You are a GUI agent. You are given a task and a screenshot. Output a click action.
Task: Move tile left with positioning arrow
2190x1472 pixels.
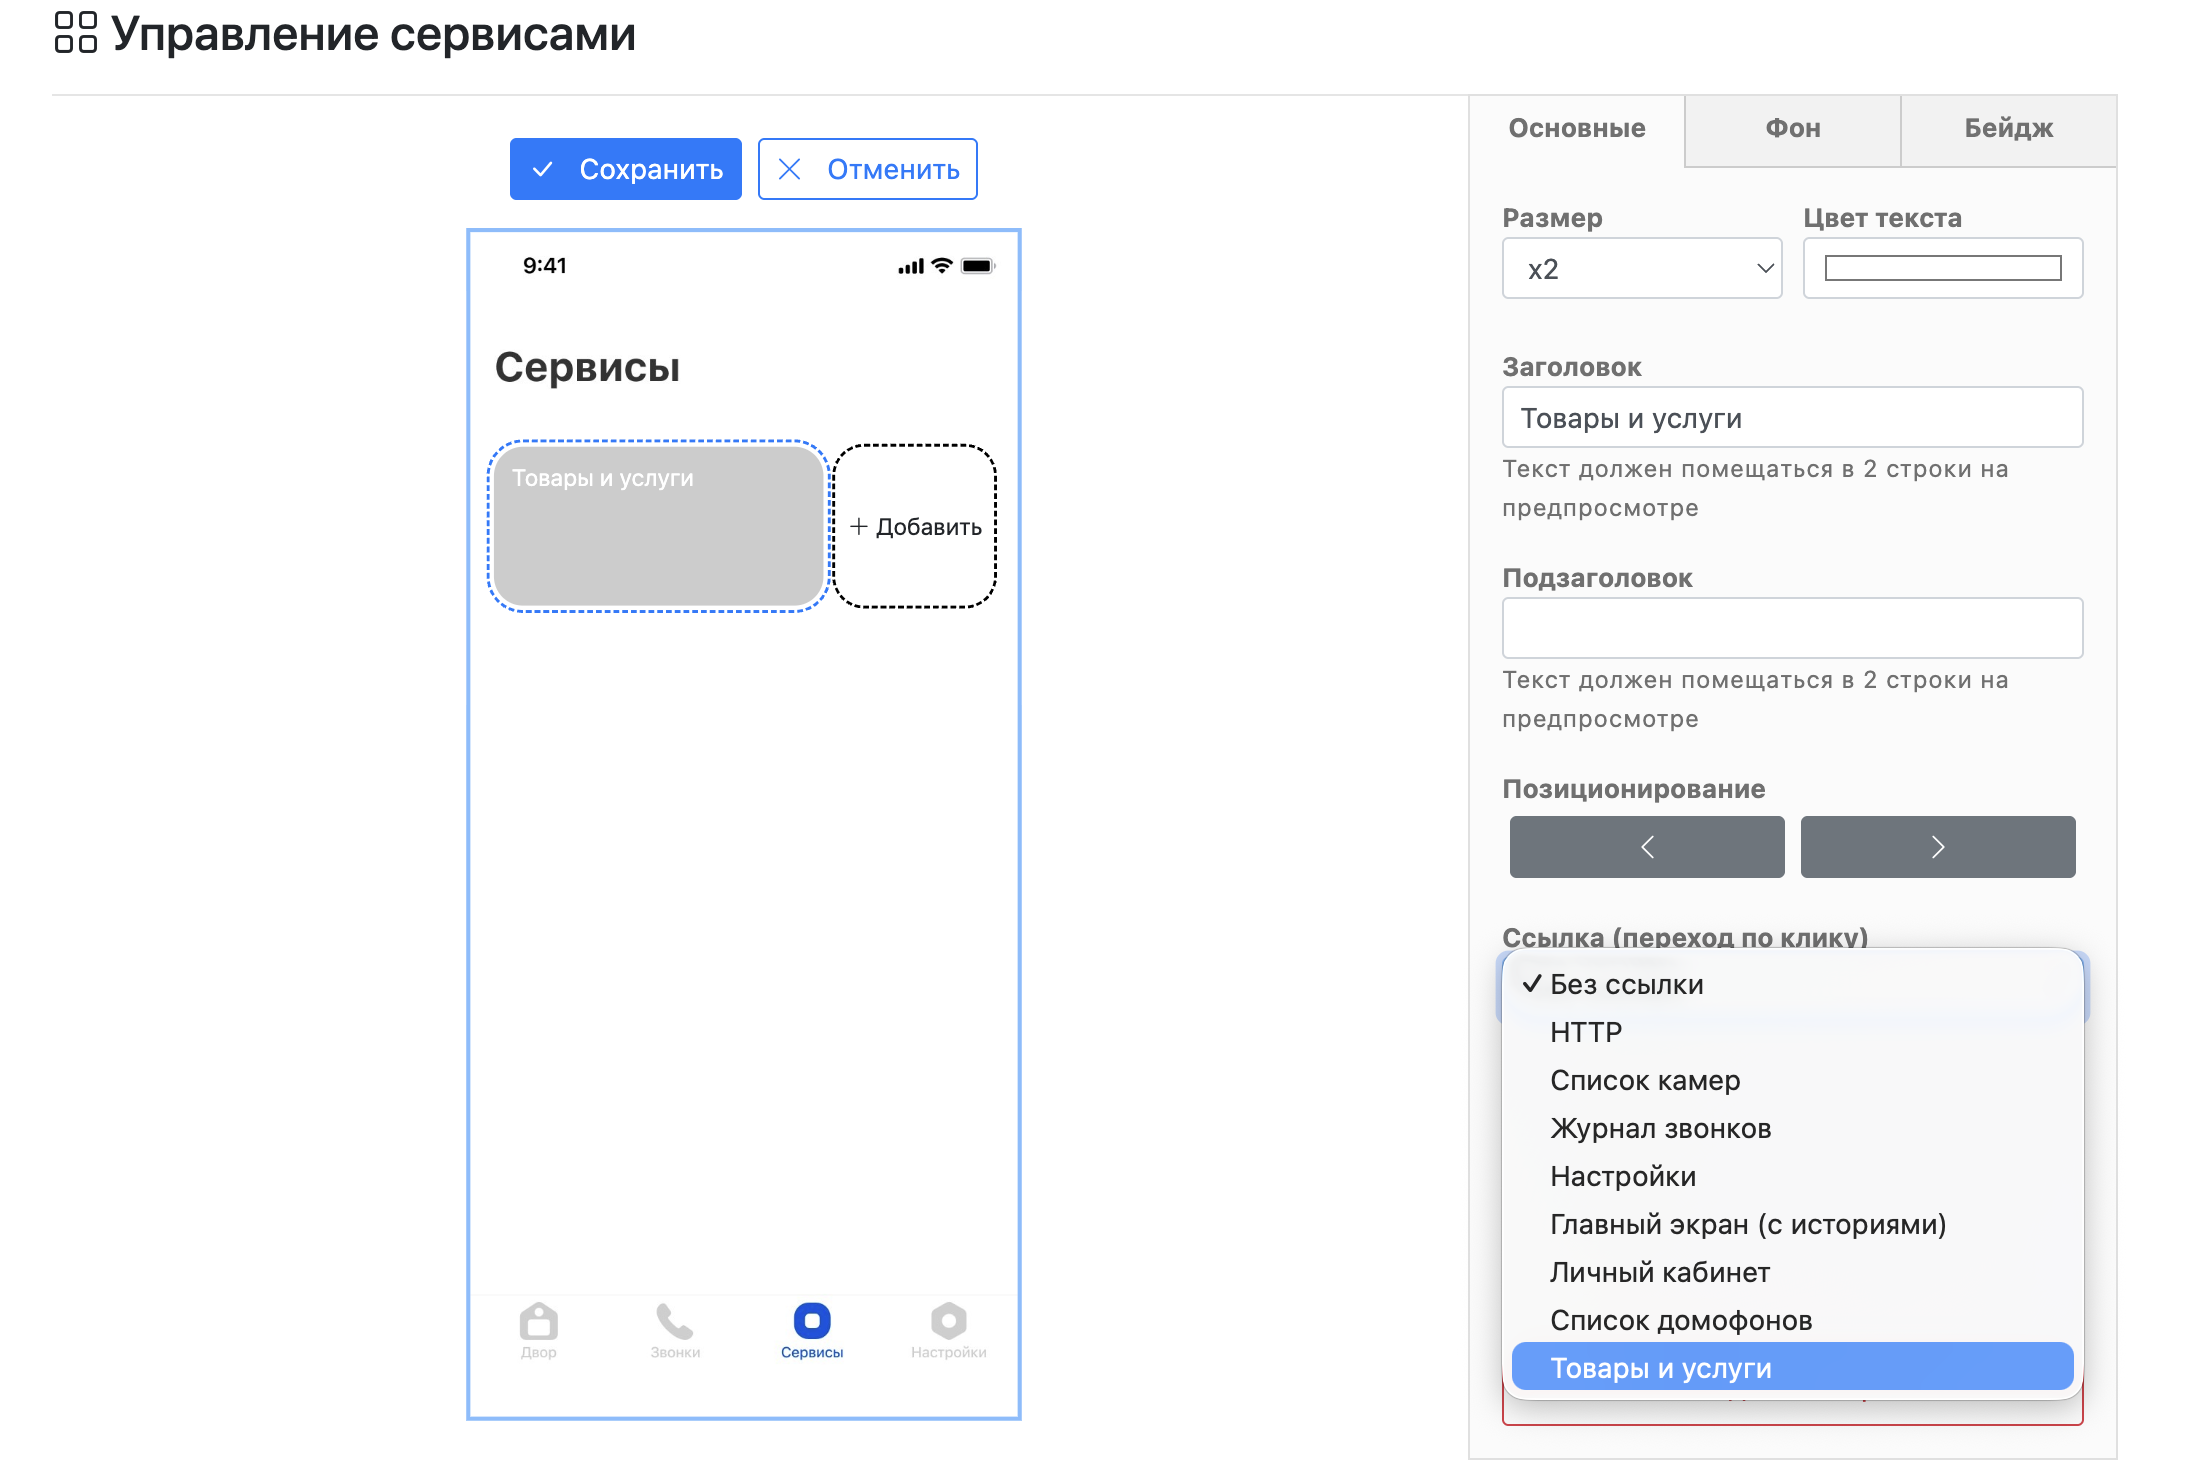tap(1646, 847)
